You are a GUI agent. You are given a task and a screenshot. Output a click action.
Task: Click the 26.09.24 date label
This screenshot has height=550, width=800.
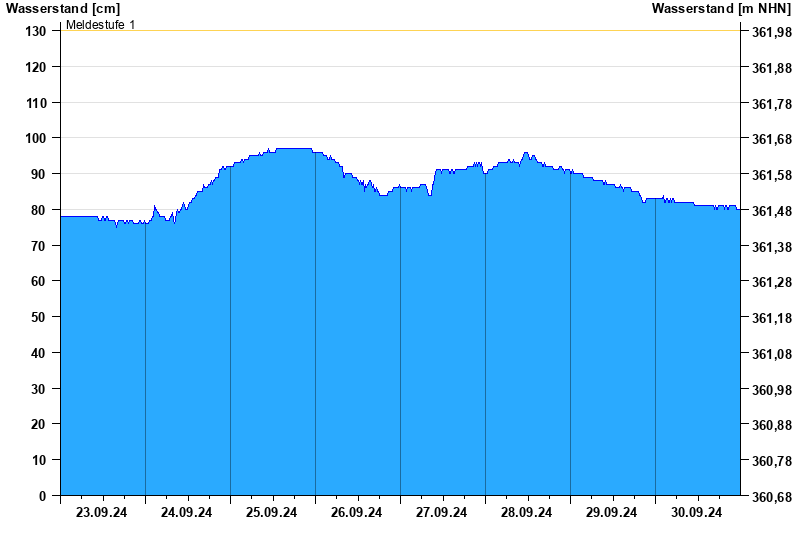click(x=356, y=512)
